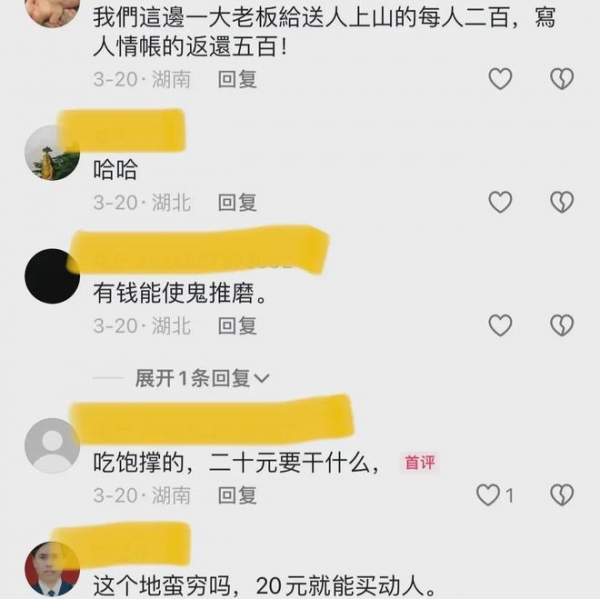Dislike the comment about 每人二百
The image size is (600, 599).
coord(562,79)
